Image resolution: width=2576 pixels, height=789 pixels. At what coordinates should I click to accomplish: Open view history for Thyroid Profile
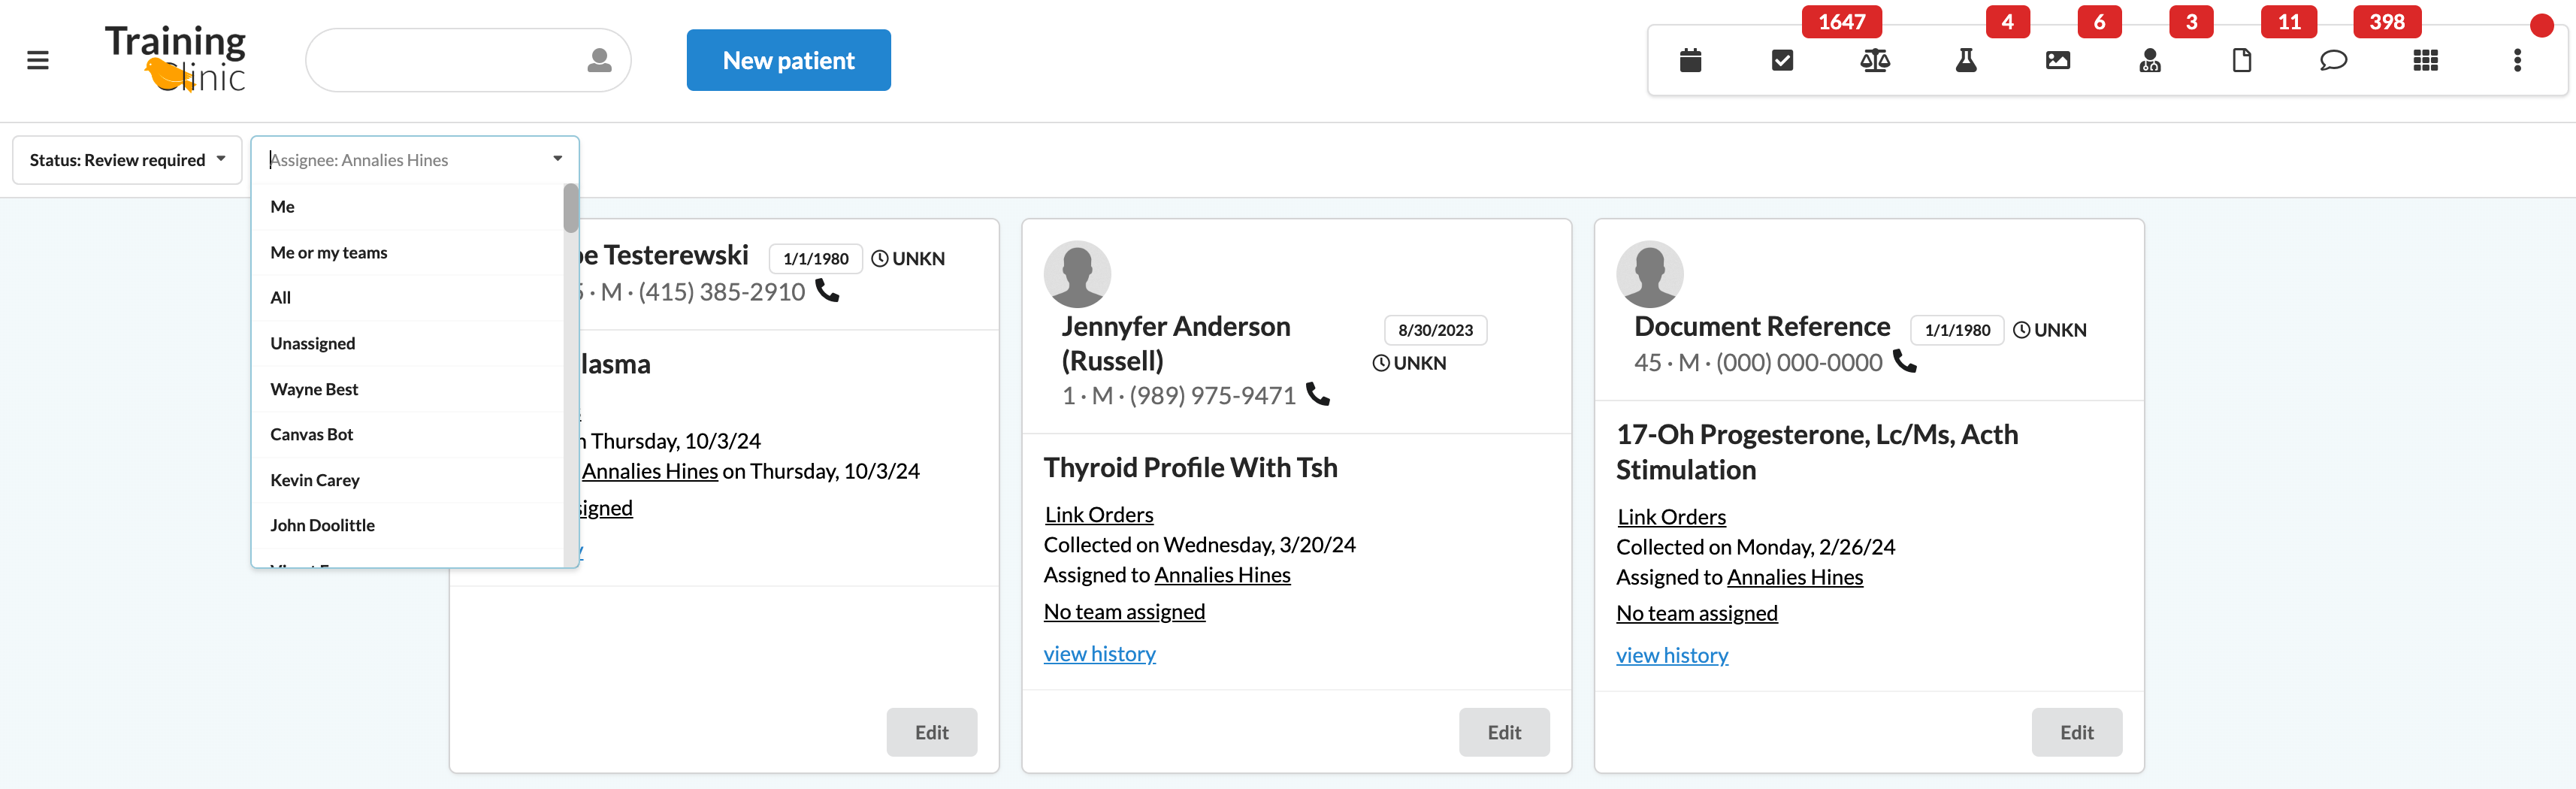pyautogui.click(x=1099, y=654)
